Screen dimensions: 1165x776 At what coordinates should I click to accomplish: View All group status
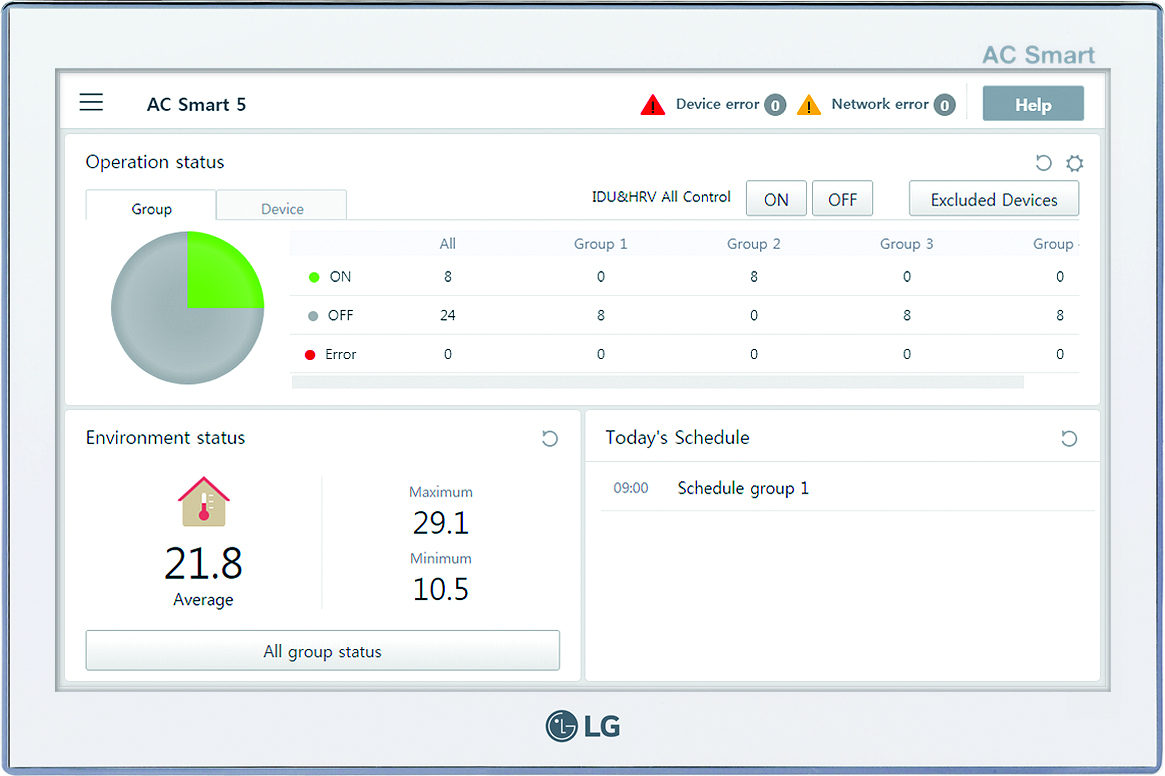coord(322,650)
